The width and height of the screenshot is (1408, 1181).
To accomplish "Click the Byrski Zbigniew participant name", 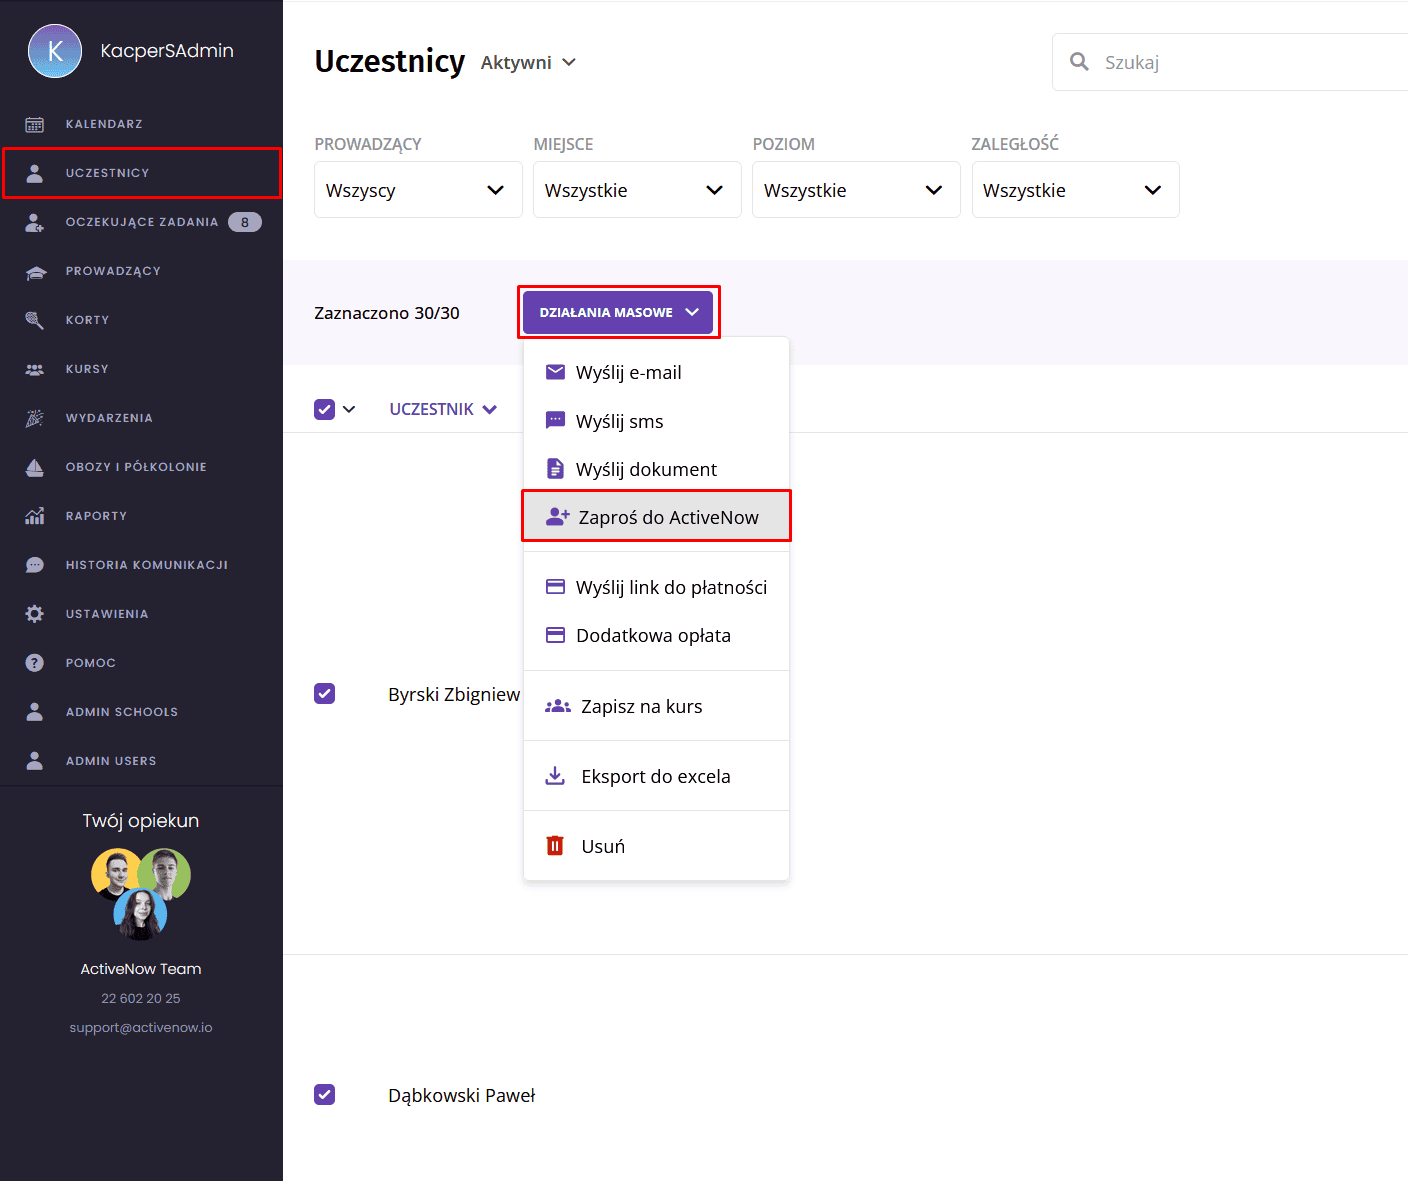I will click(x=454, y=694).
